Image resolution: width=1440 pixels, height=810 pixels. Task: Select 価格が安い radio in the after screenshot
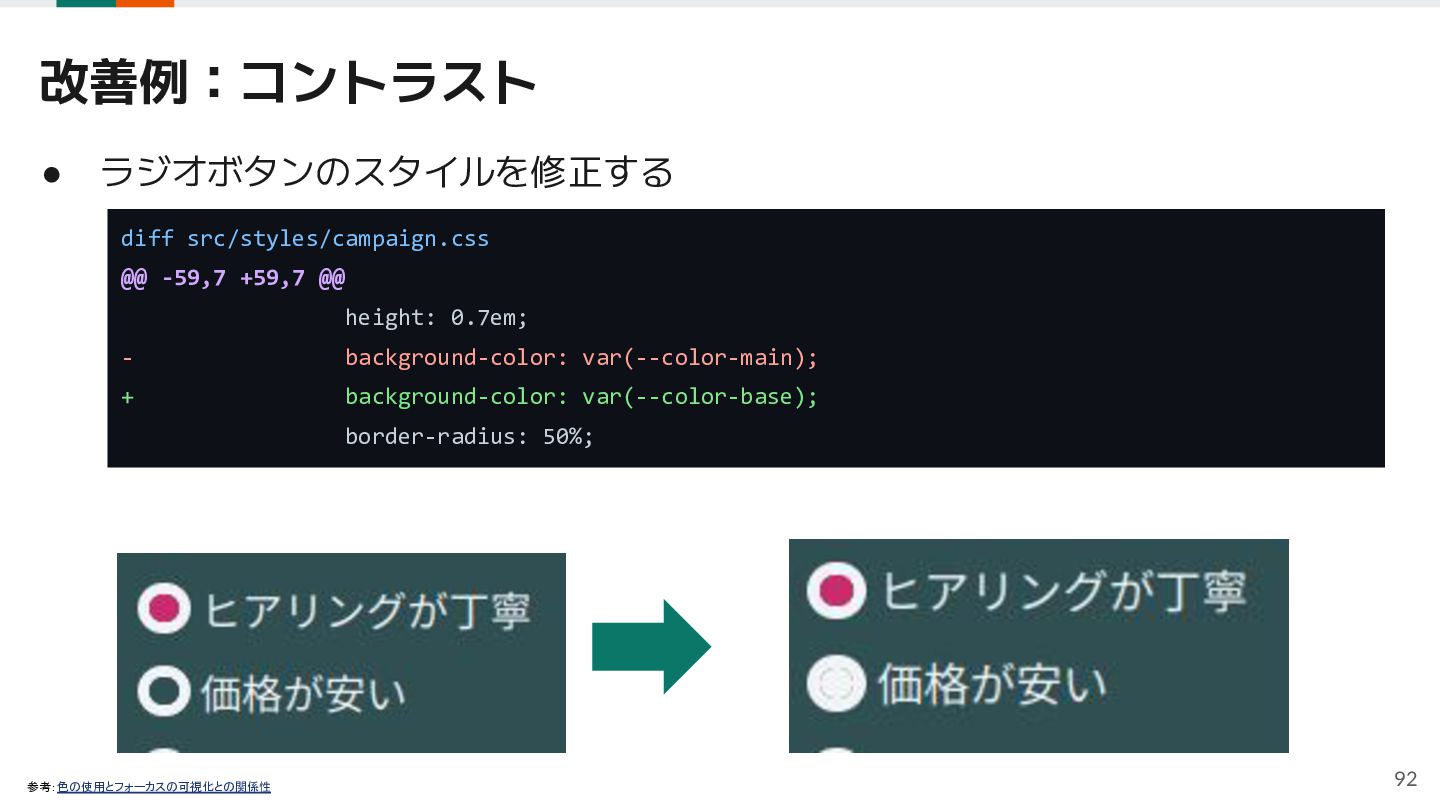pos(836,683)
